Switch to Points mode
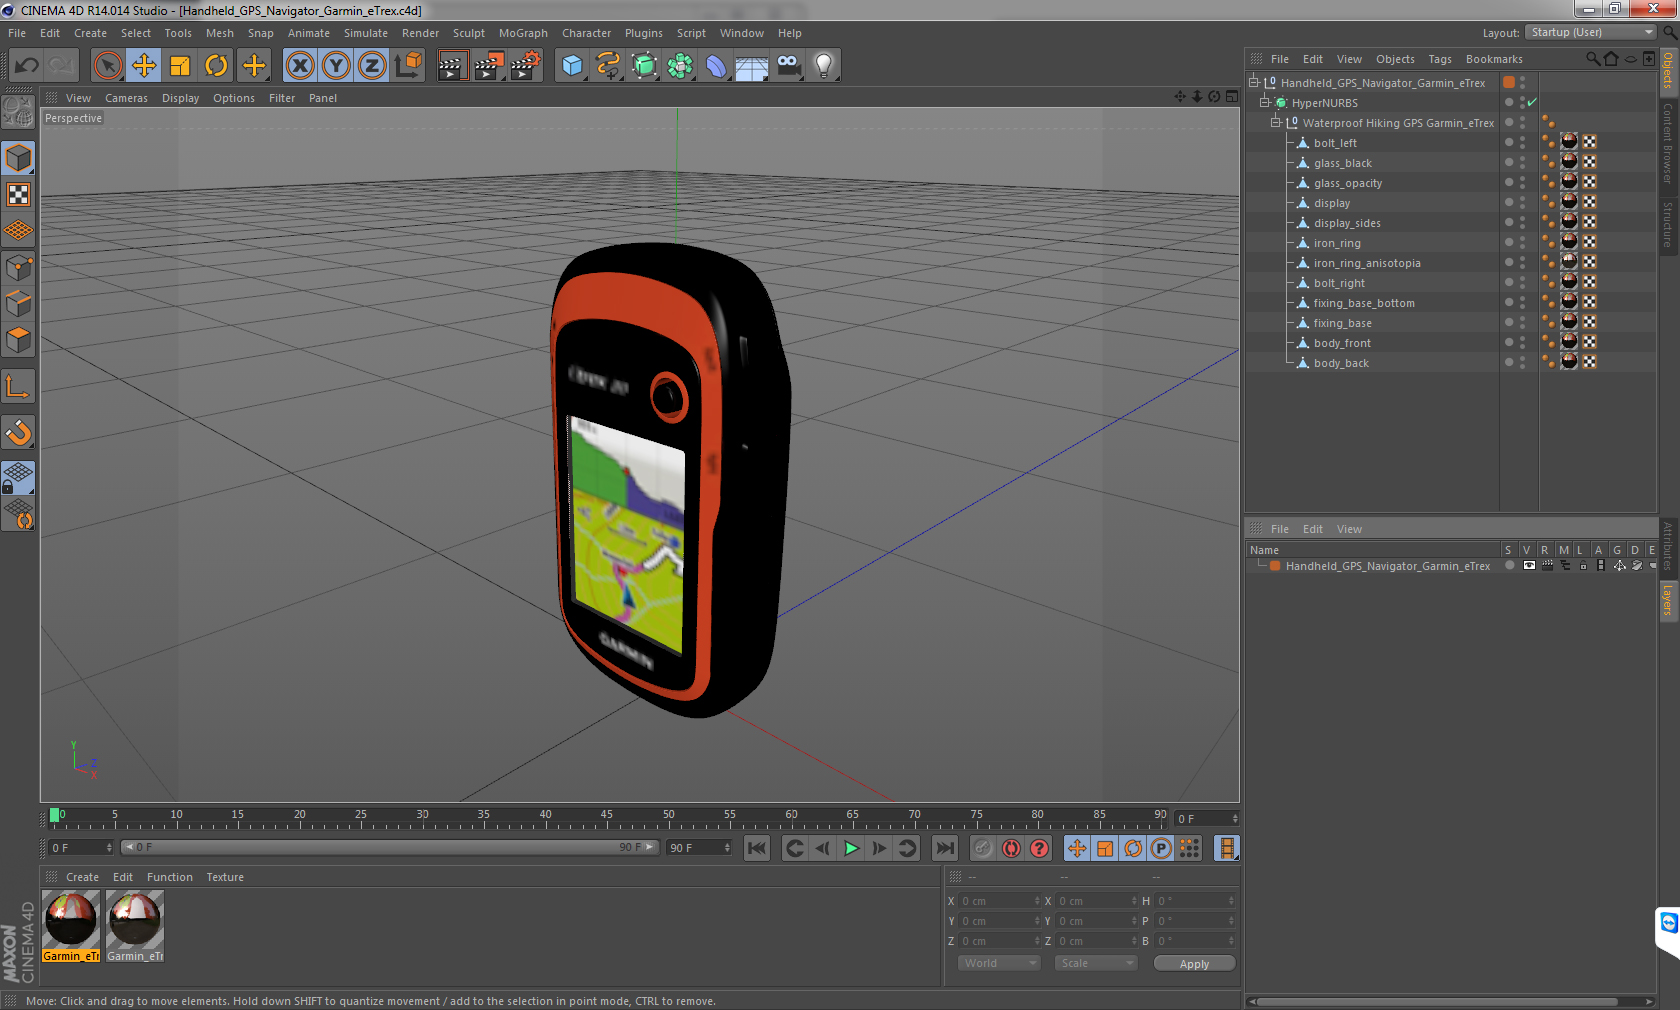 tap(19, 267)
